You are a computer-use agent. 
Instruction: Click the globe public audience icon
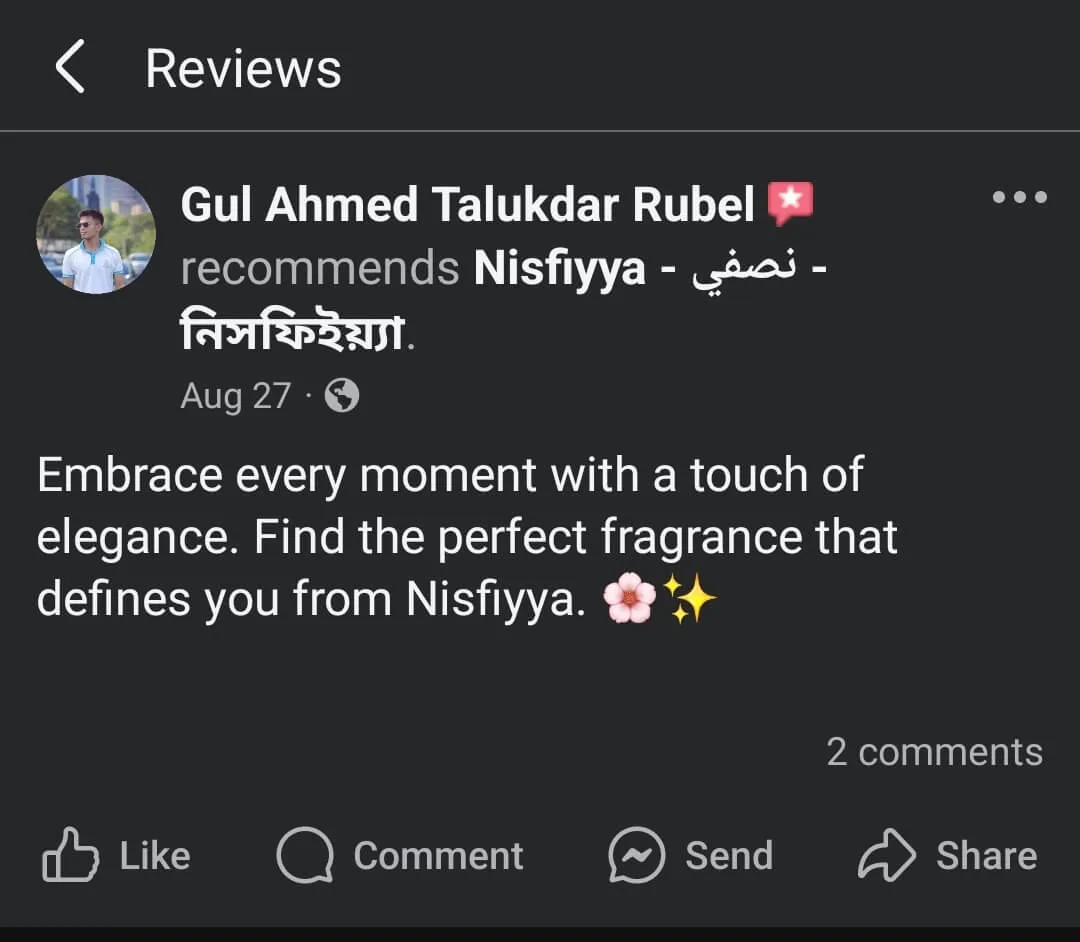pyautogui.click(x=342, y=397)
